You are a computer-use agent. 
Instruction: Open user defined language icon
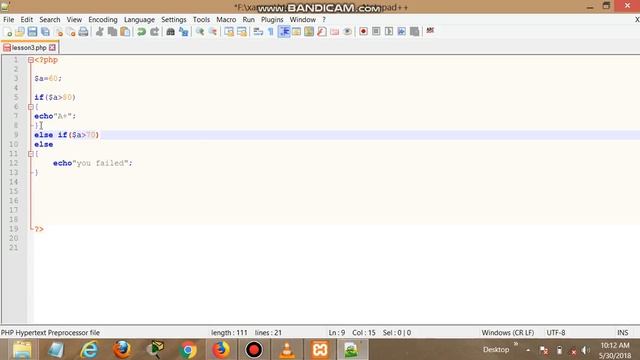pyautogui.click(x=296, y=32)
